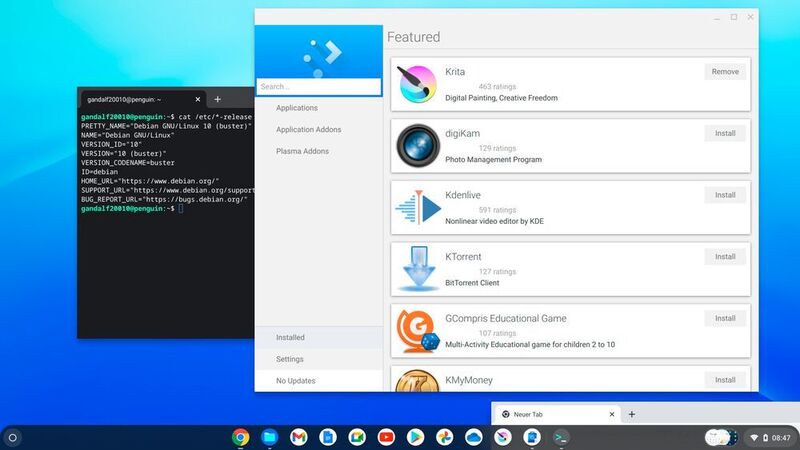The height and width of the screenshot is (450, 800).
Task: Maximize the Discover window
Action: tap(734, 17)
